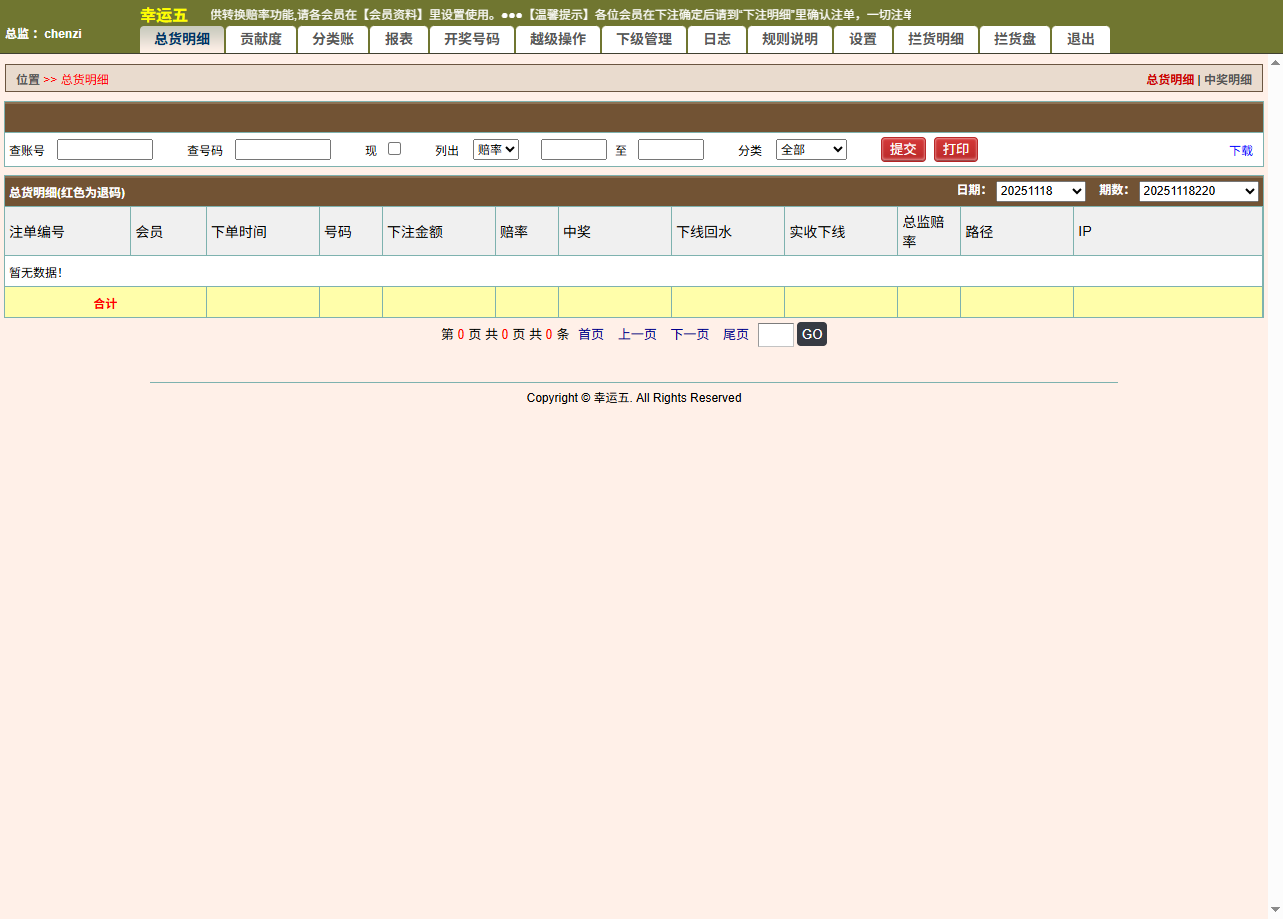Image resolution: width=1283 pixels, height=919 pixels.
Task: Toggle the 现 checkbox
Action: [x=394, y=149]
